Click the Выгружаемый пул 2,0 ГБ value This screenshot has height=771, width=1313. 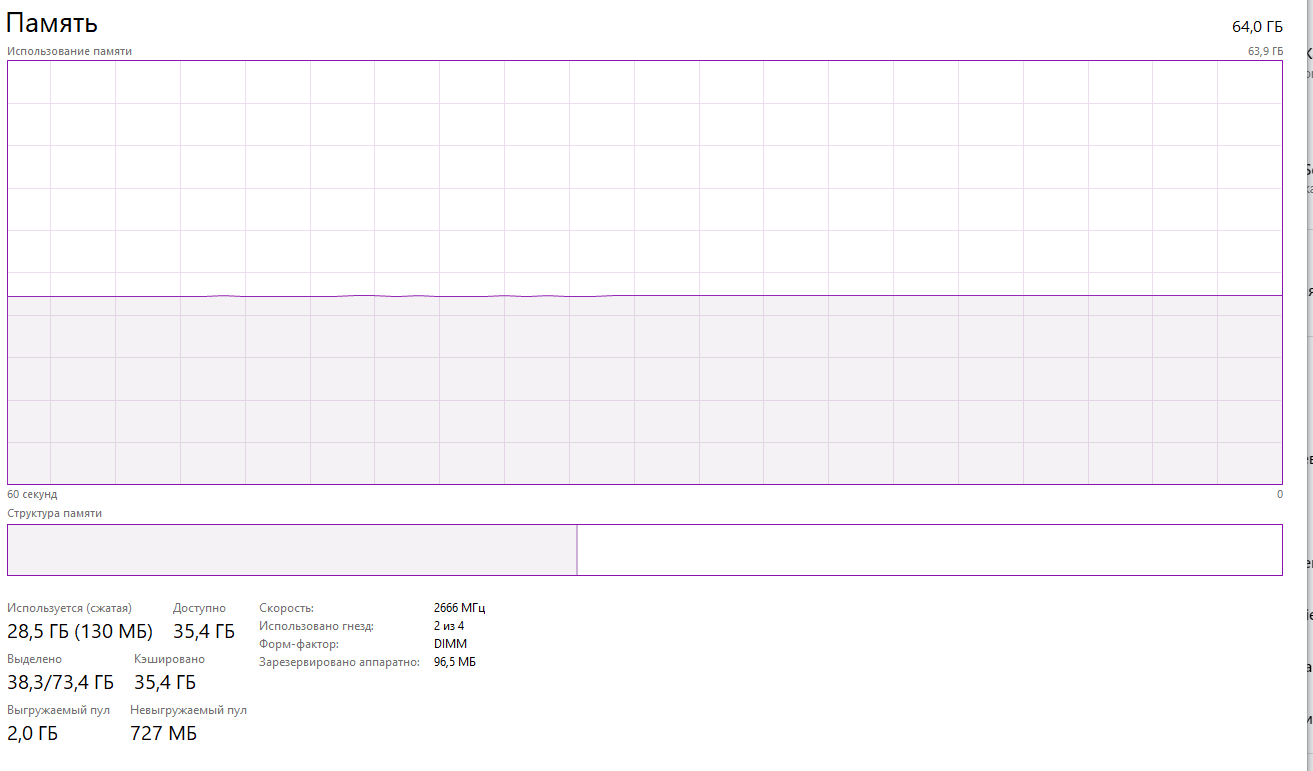tap(32, 734)
